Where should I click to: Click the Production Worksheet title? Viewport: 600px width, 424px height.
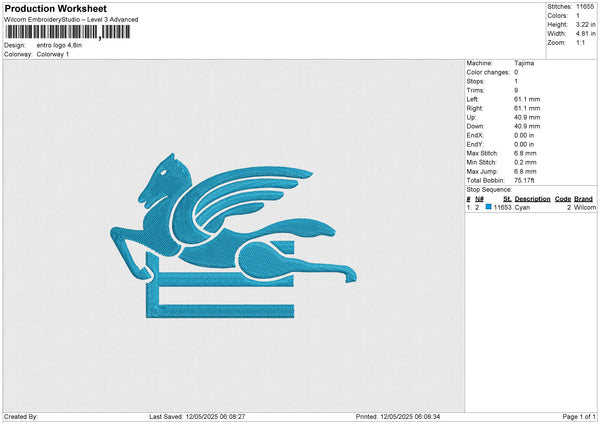point(55,9)
